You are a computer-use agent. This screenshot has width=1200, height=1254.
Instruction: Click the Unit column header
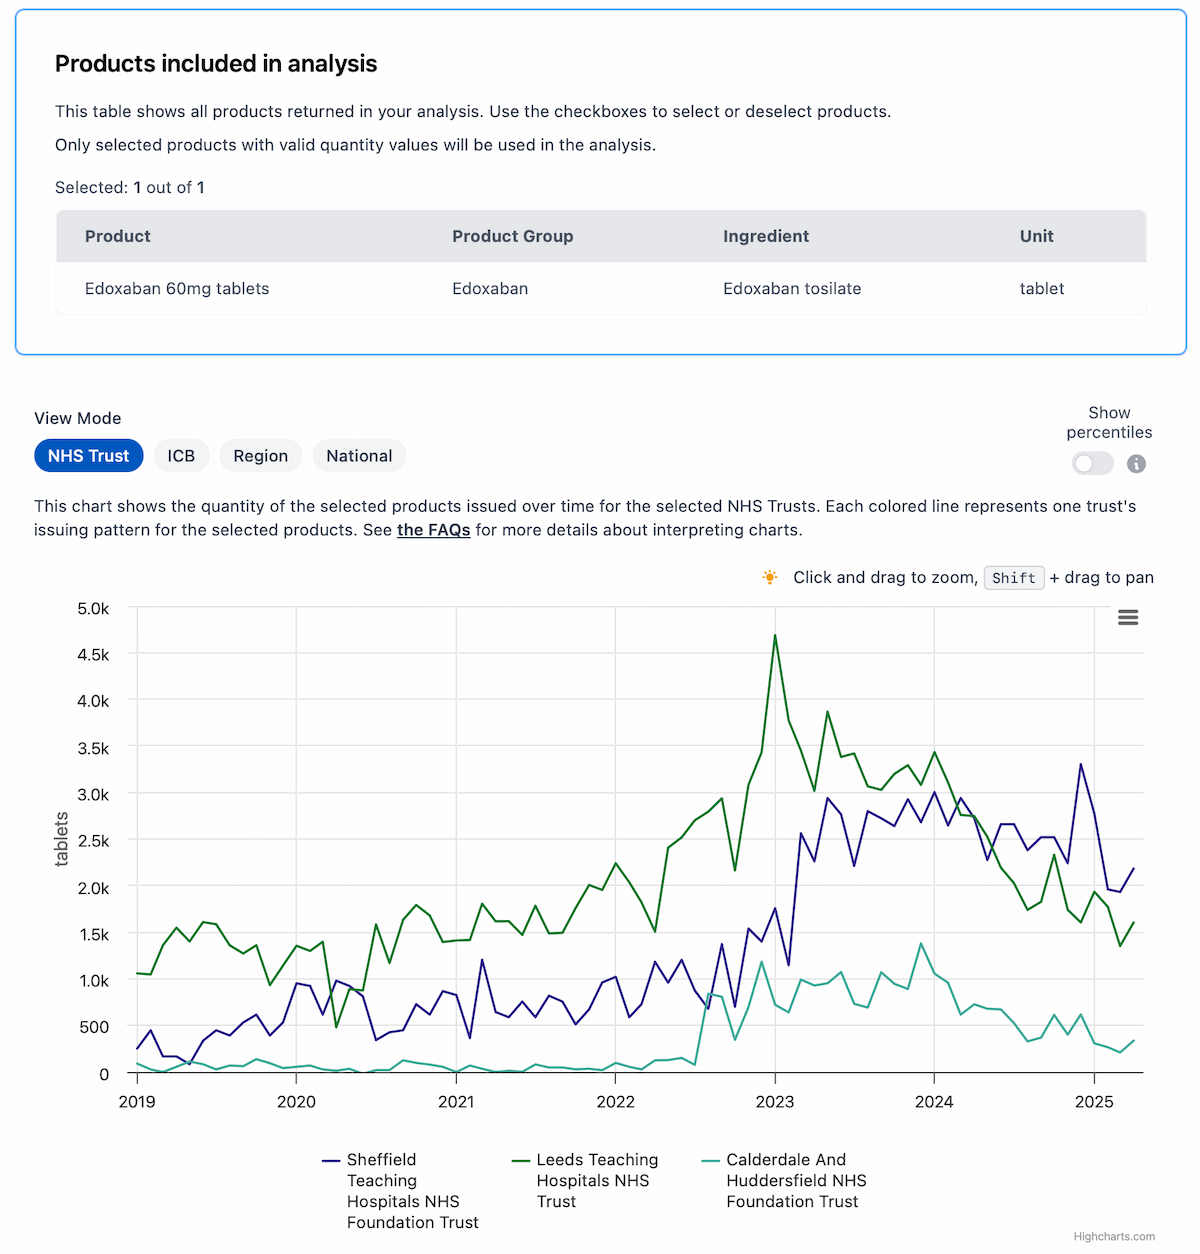click(1036, 236)
